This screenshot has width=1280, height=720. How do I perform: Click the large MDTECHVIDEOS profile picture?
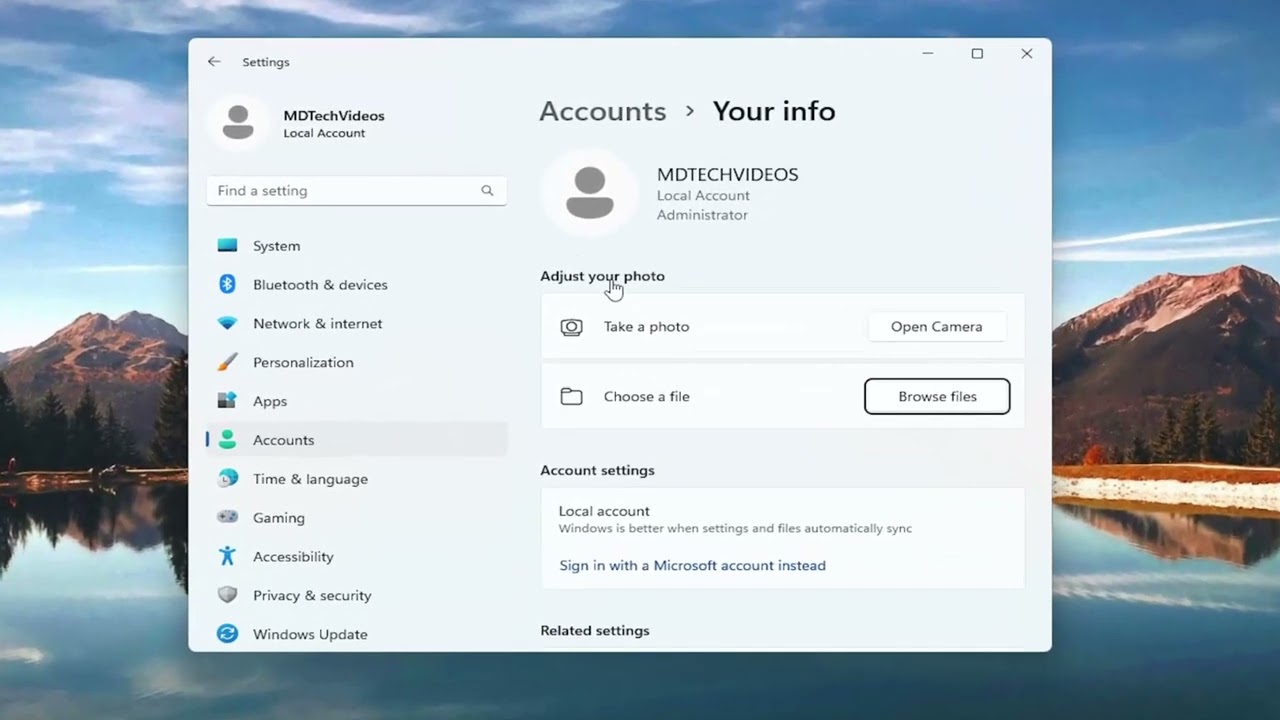pyautogui.click(x=590, y=193)
